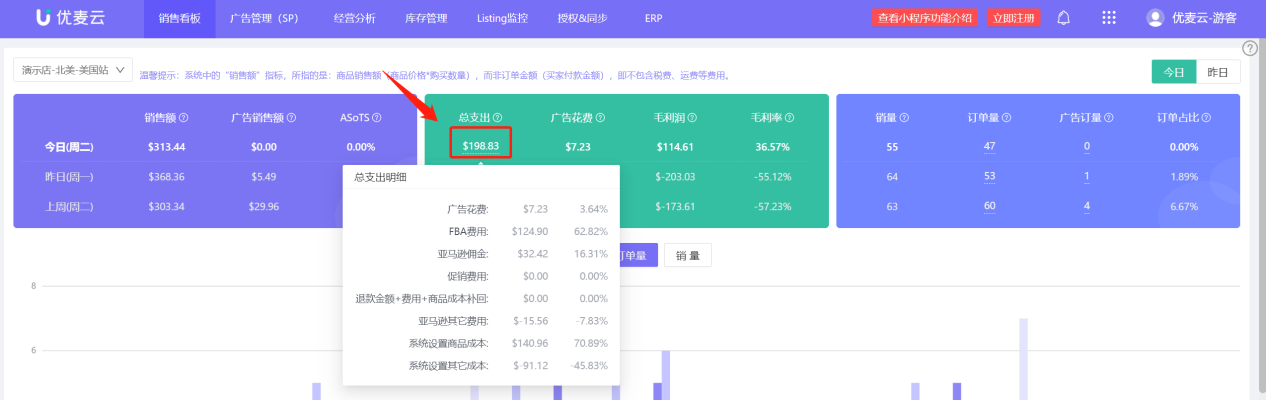Click help icon next to 广告订量

pos(1110,118)
